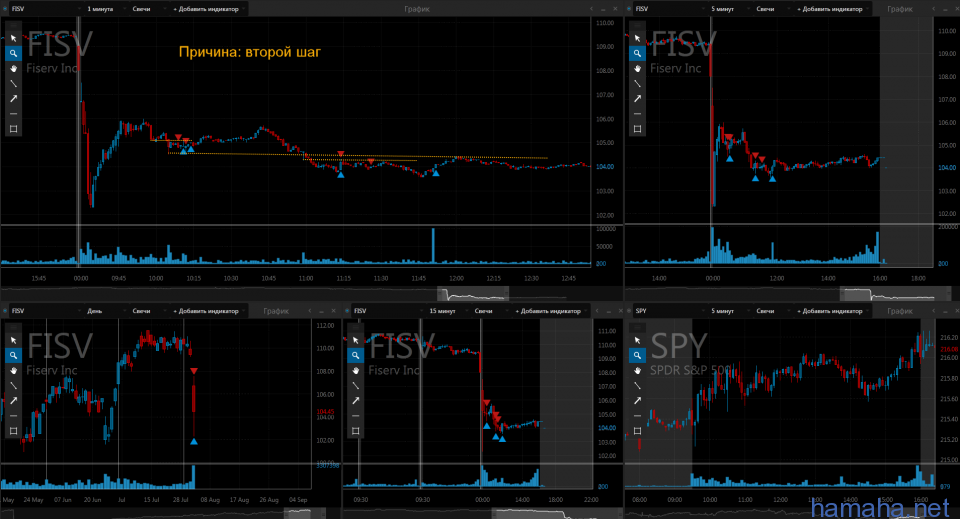Select the hand pan tool in 1-minute FISV chart
Image resolution: width=960 pixels, height=519 pixels.
tap(13, 69)
